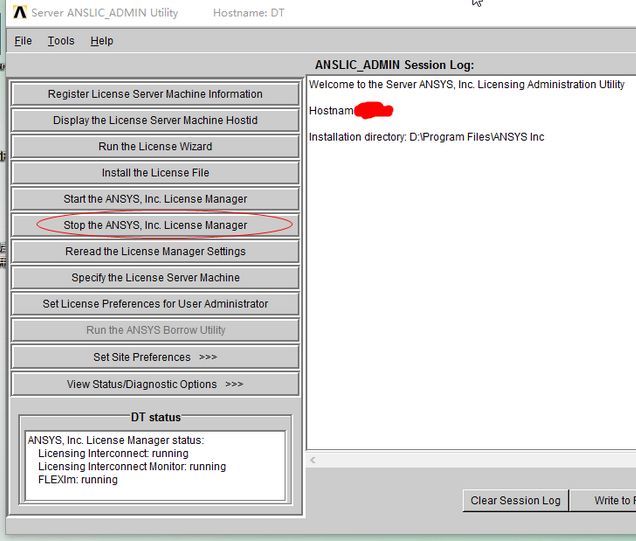Select Install the License File button

pyautogui.click(x=155, y=173)
